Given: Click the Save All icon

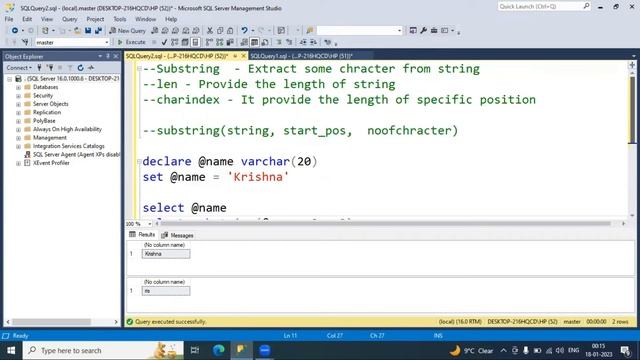Looking at the screenshot, I should [x=98, y=31].
